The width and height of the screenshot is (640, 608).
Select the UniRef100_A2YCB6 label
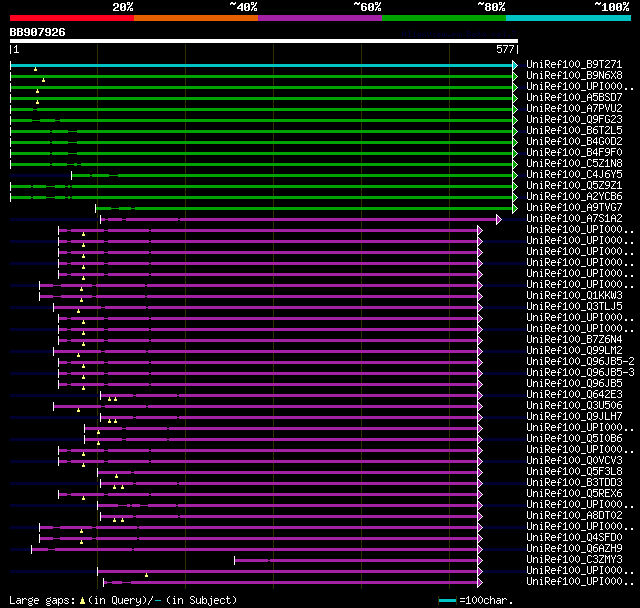click(x=574, y=197)
